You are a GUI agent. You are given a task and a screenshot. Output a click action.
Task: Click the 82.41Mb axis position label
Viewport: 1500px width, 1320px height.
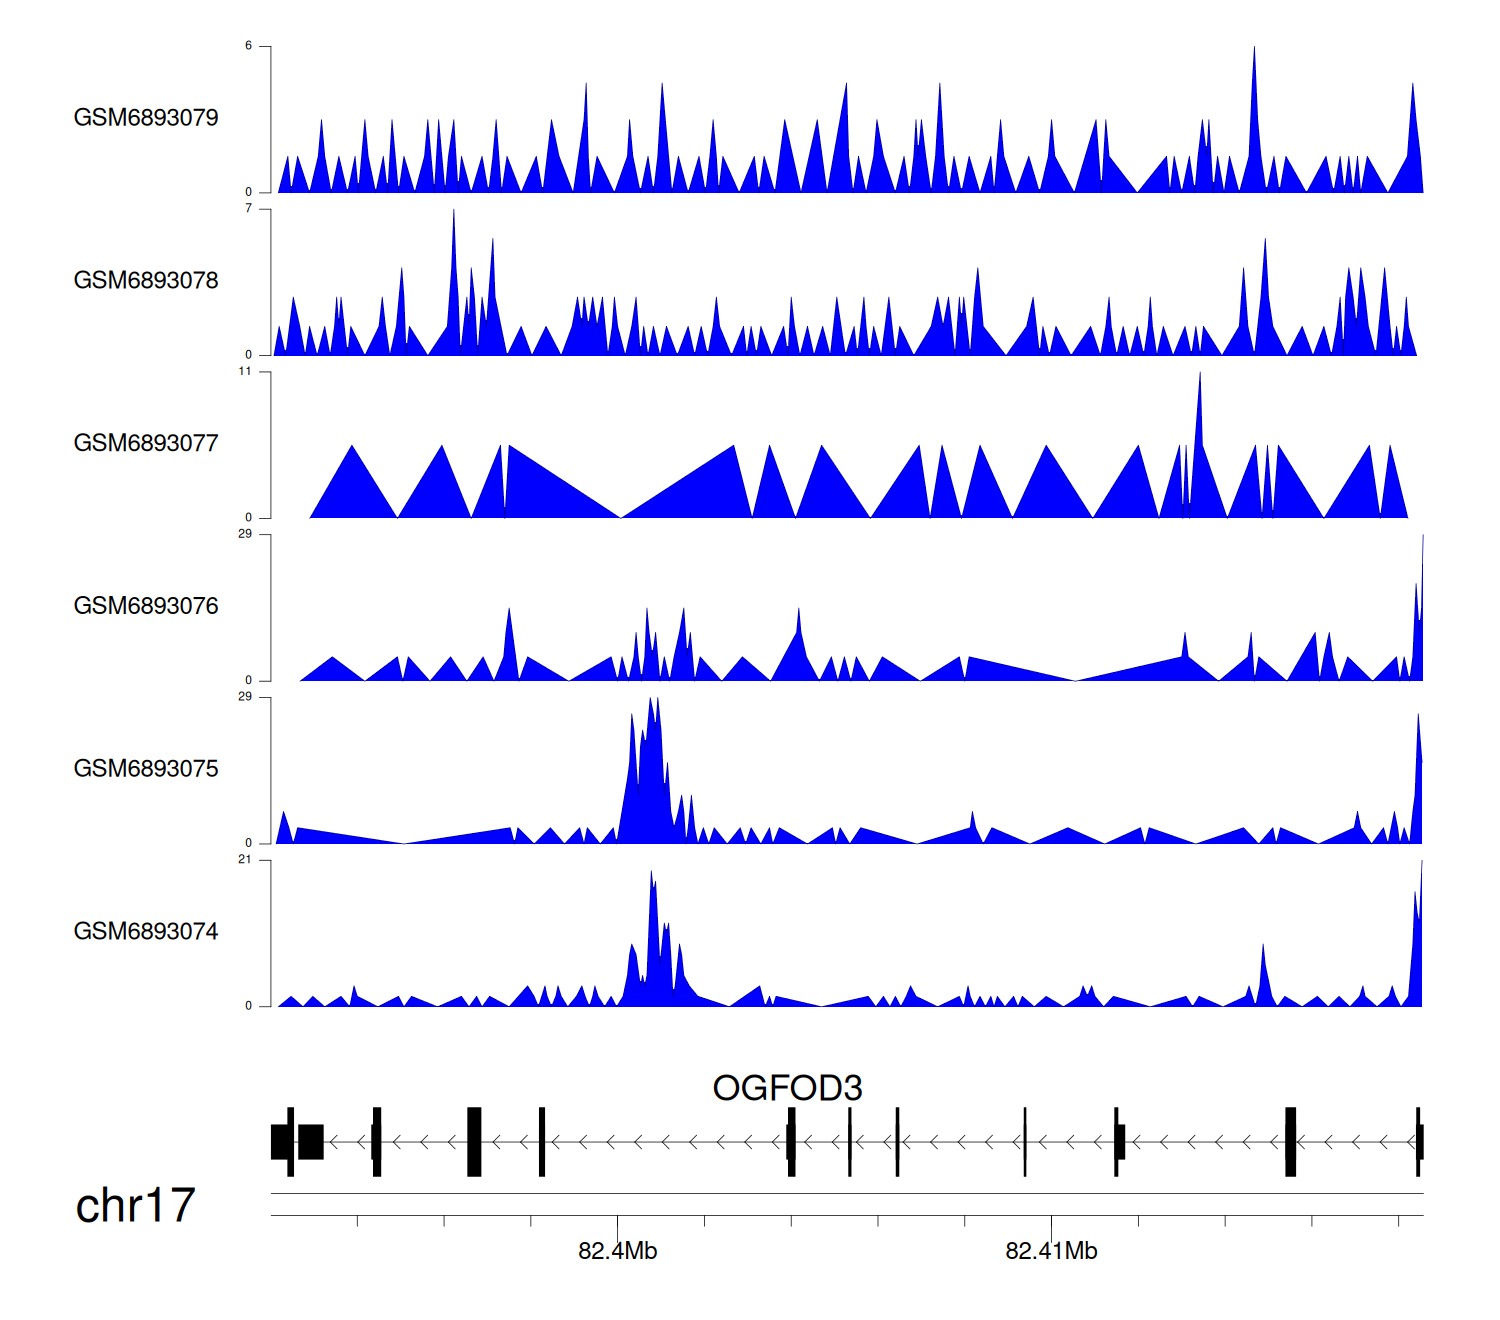(x=1051, y=1251)
